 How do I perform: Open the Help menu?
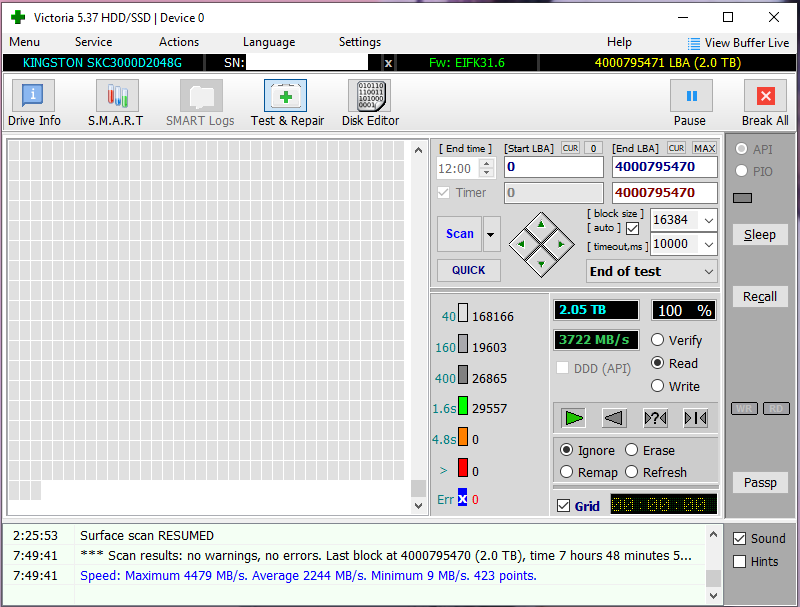(619, 42)
